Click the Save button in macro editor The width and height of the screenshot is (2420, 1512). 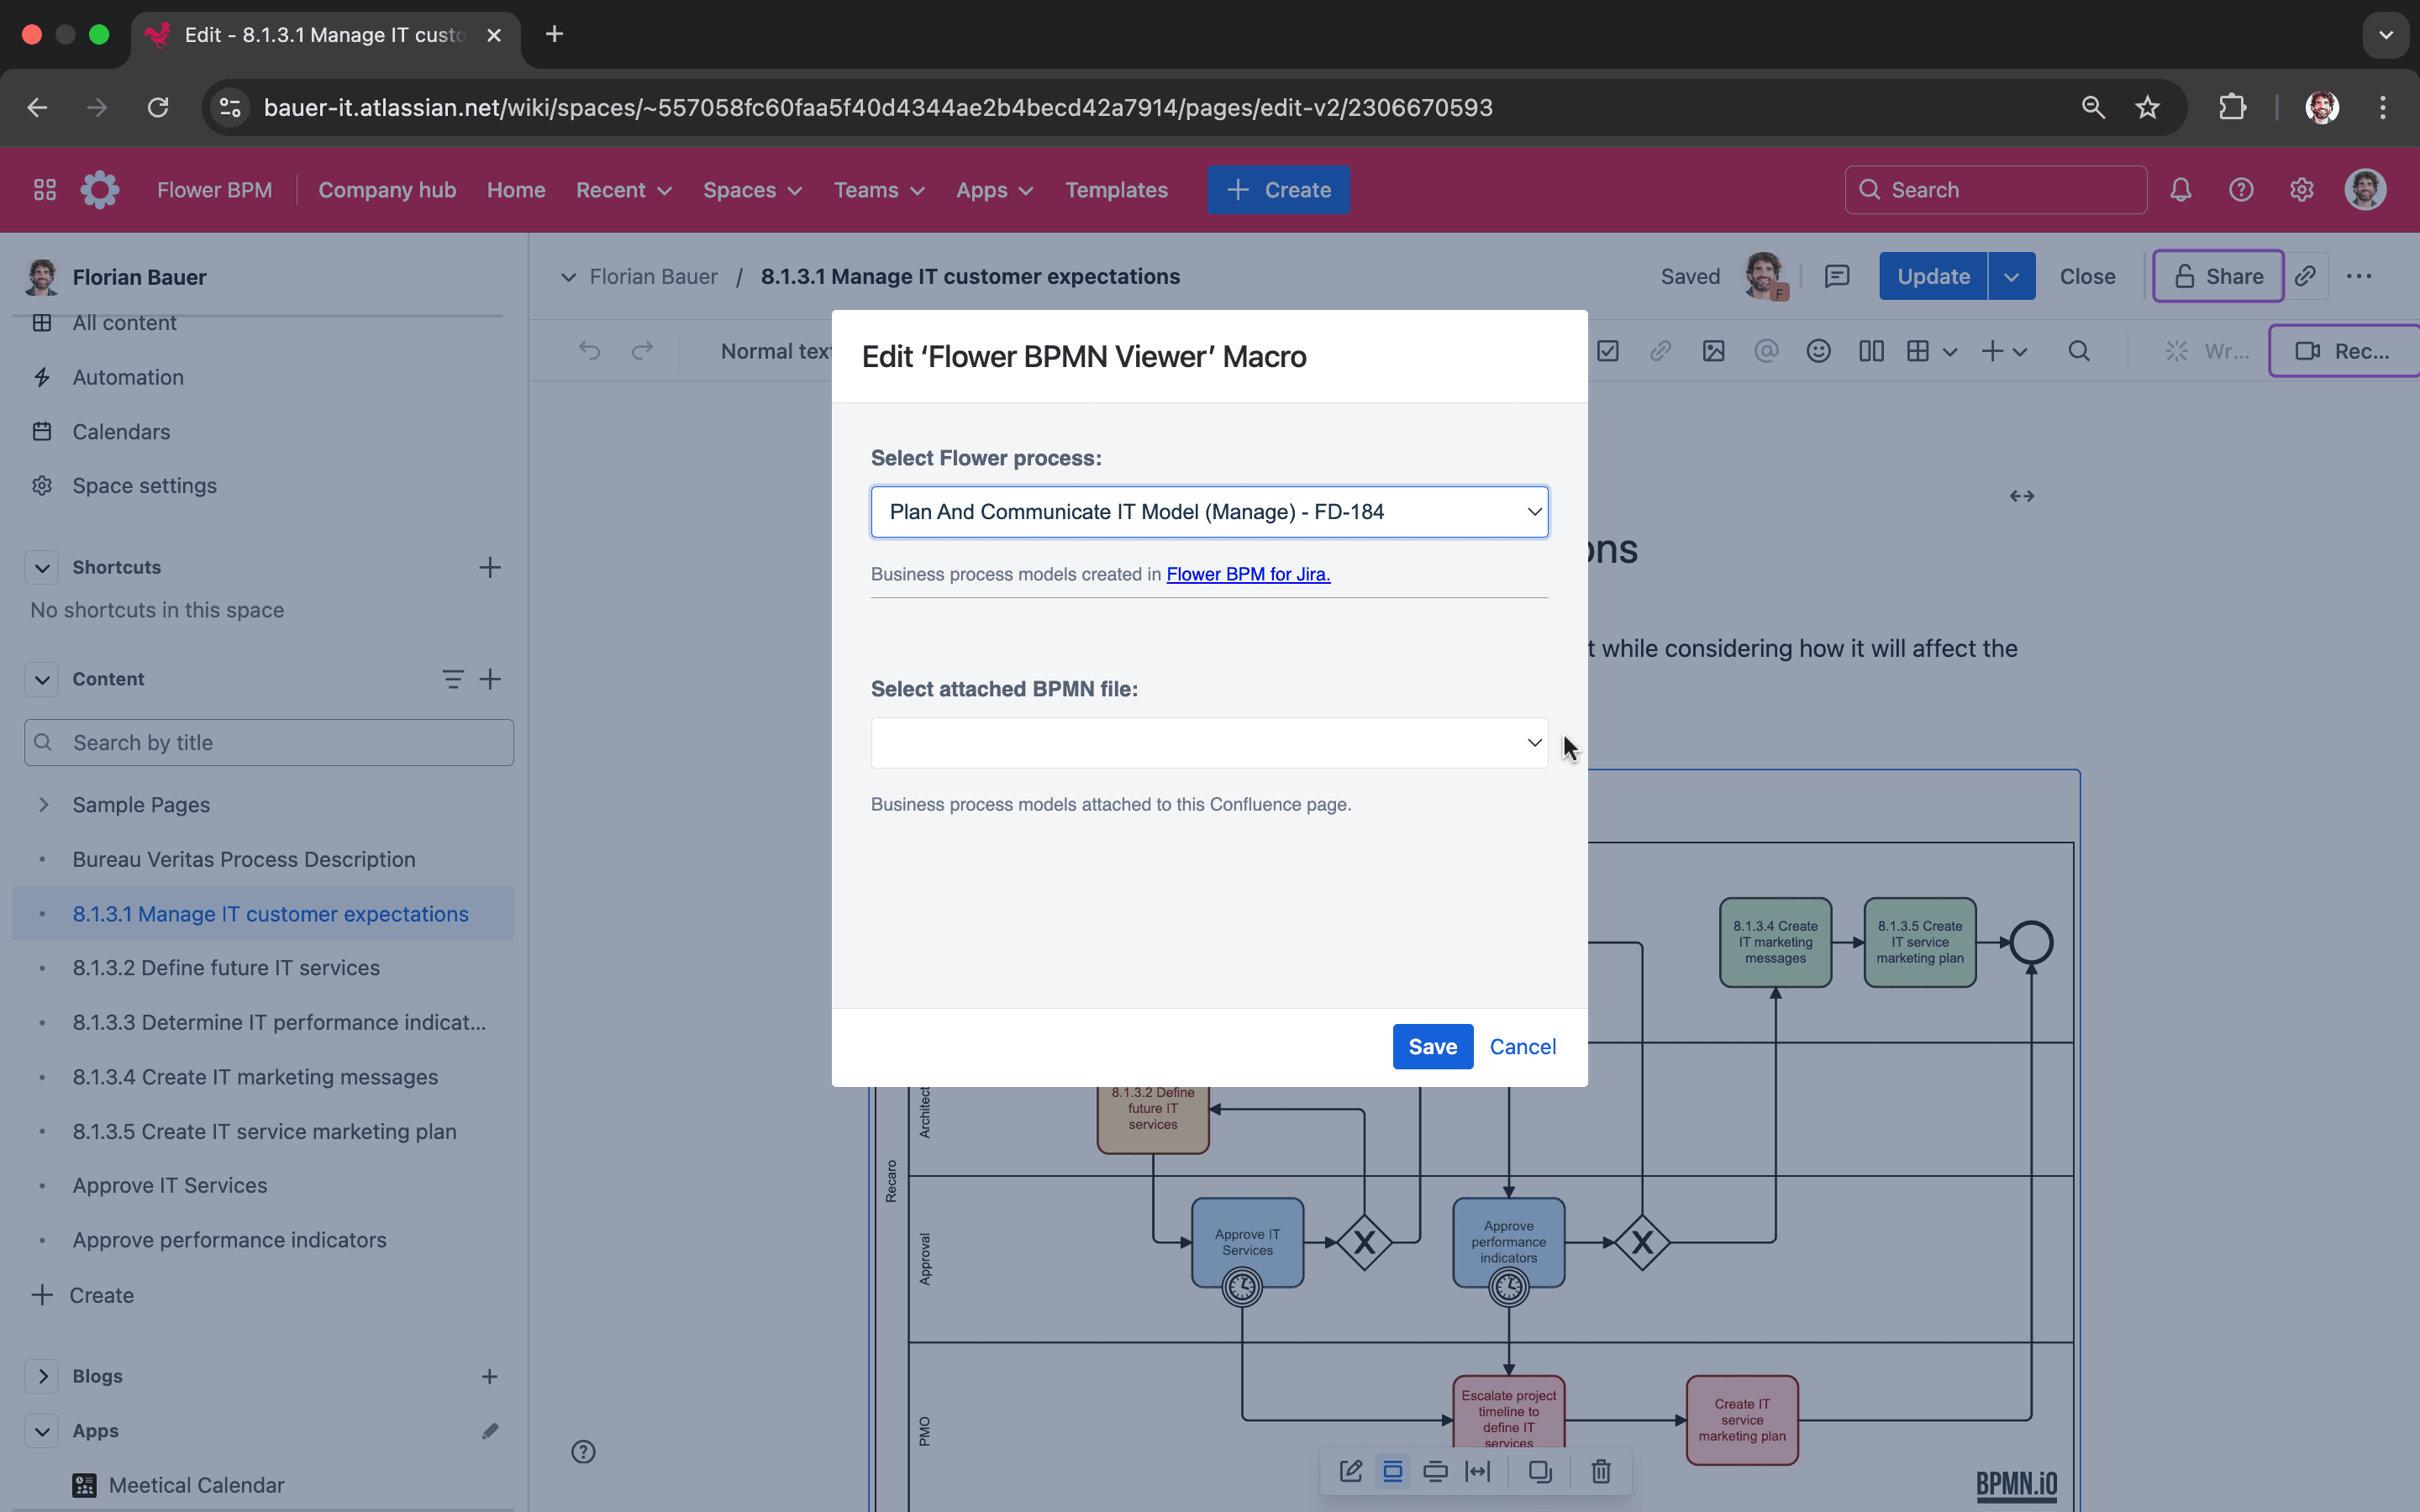click(x=1432, y=1047)
